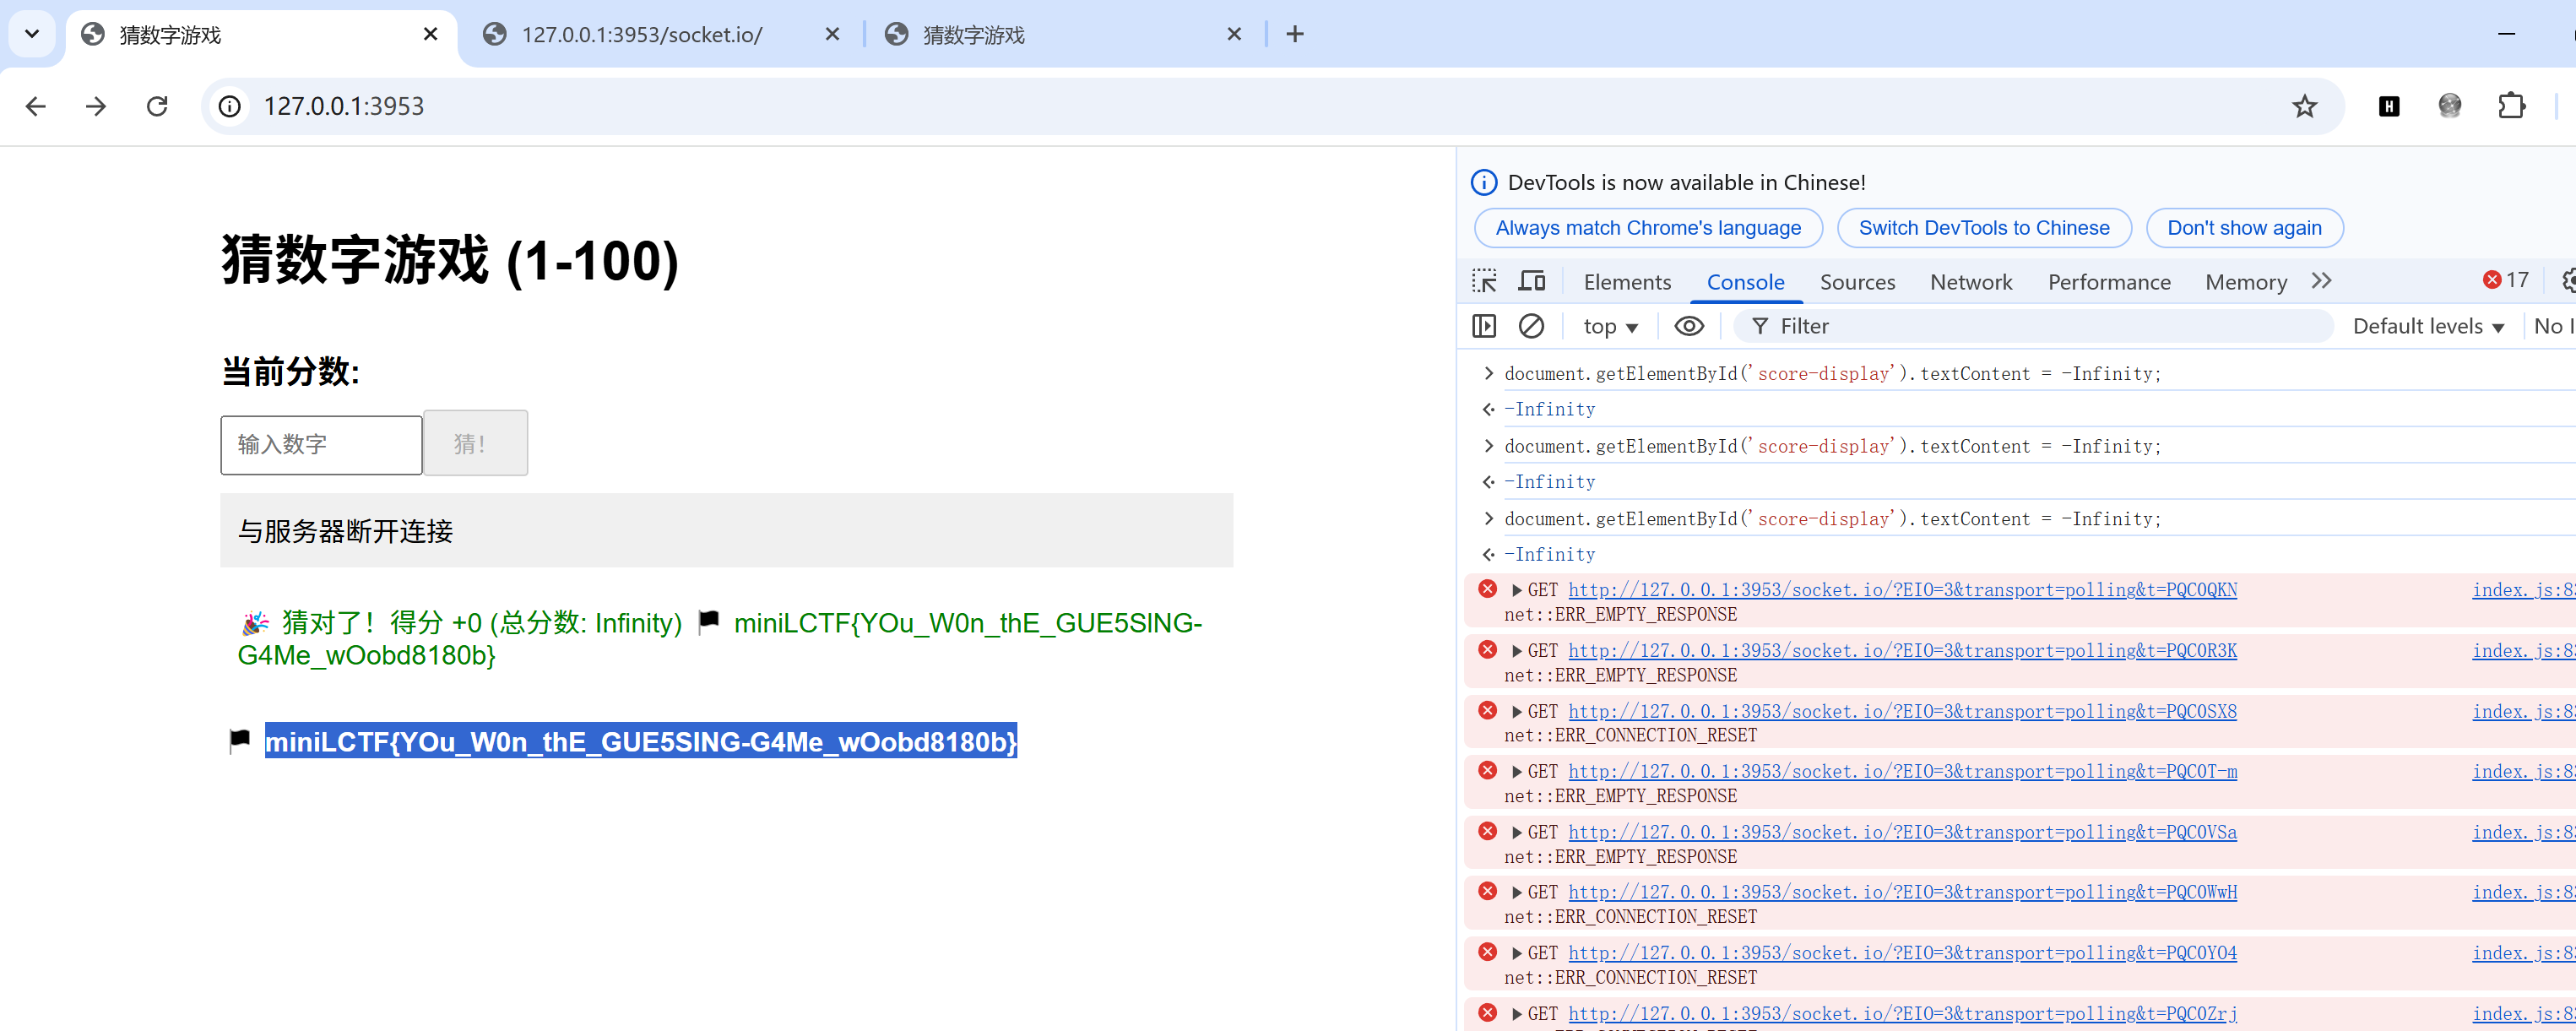Open the socket.io URL ending PQCOR3K
2576x1031 pixels.
(1902, 651)
